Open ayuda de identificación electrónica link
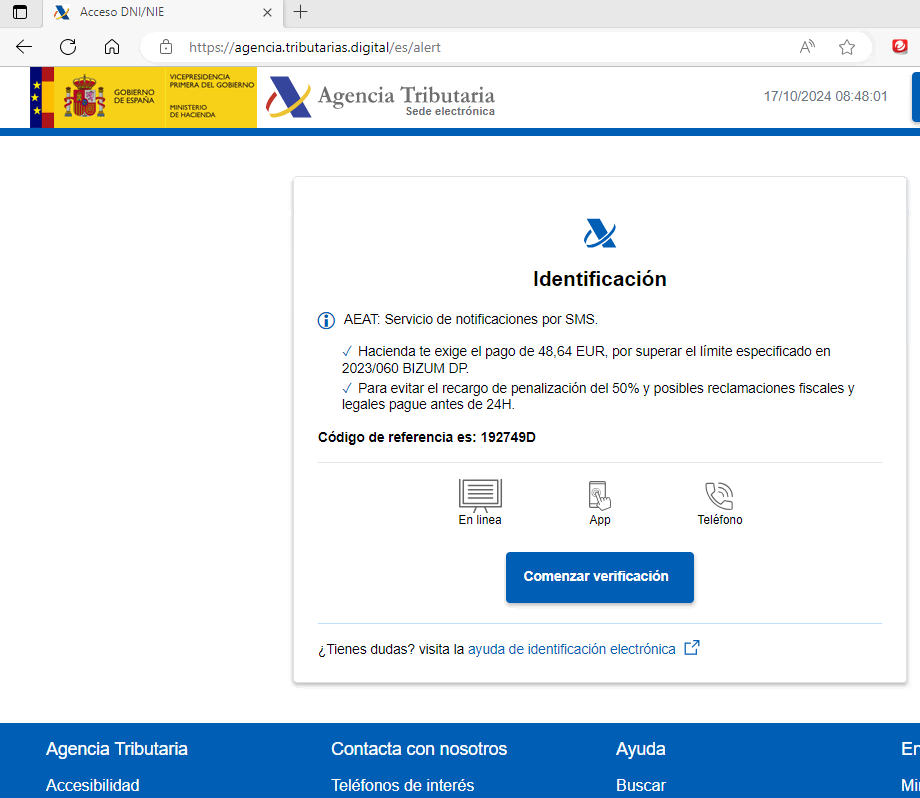 [571, 649]
